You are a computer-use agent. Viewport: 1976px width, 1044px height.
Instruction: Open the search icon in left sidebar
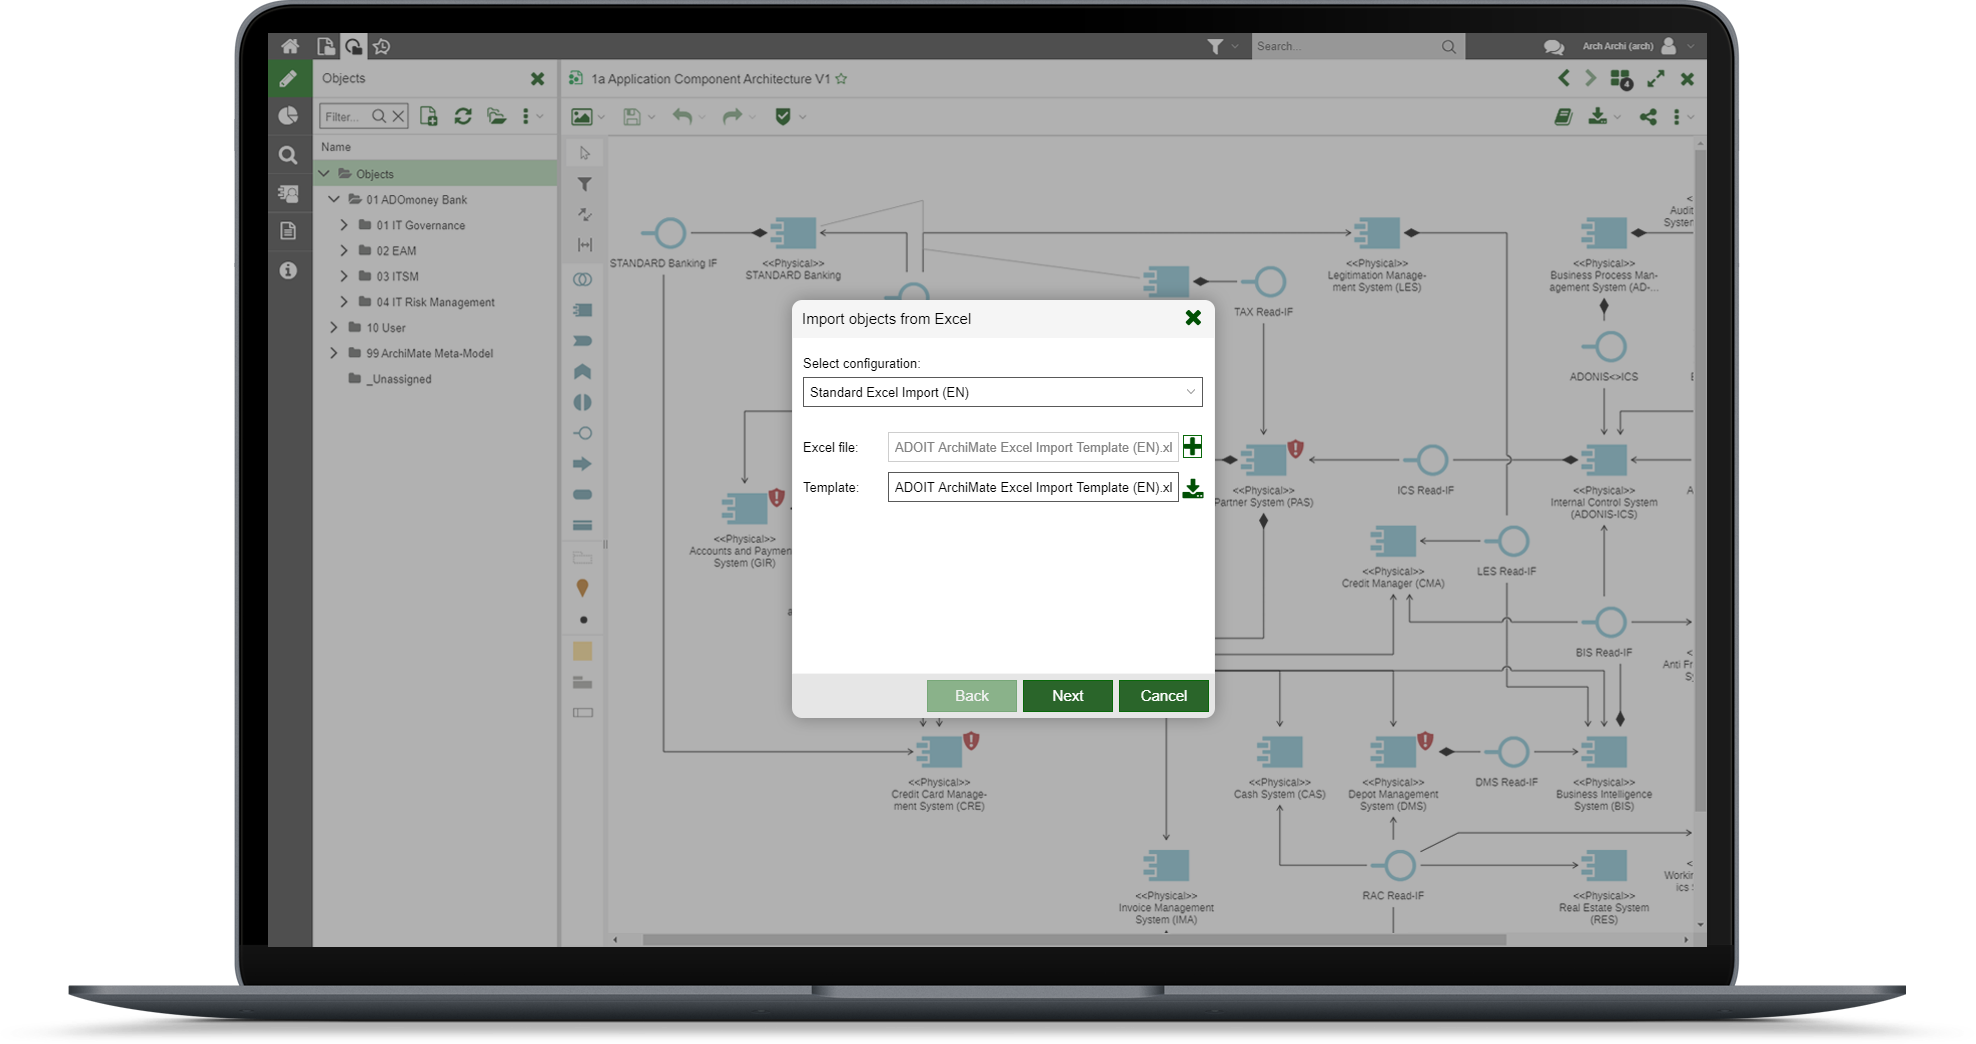pos(288,155)
